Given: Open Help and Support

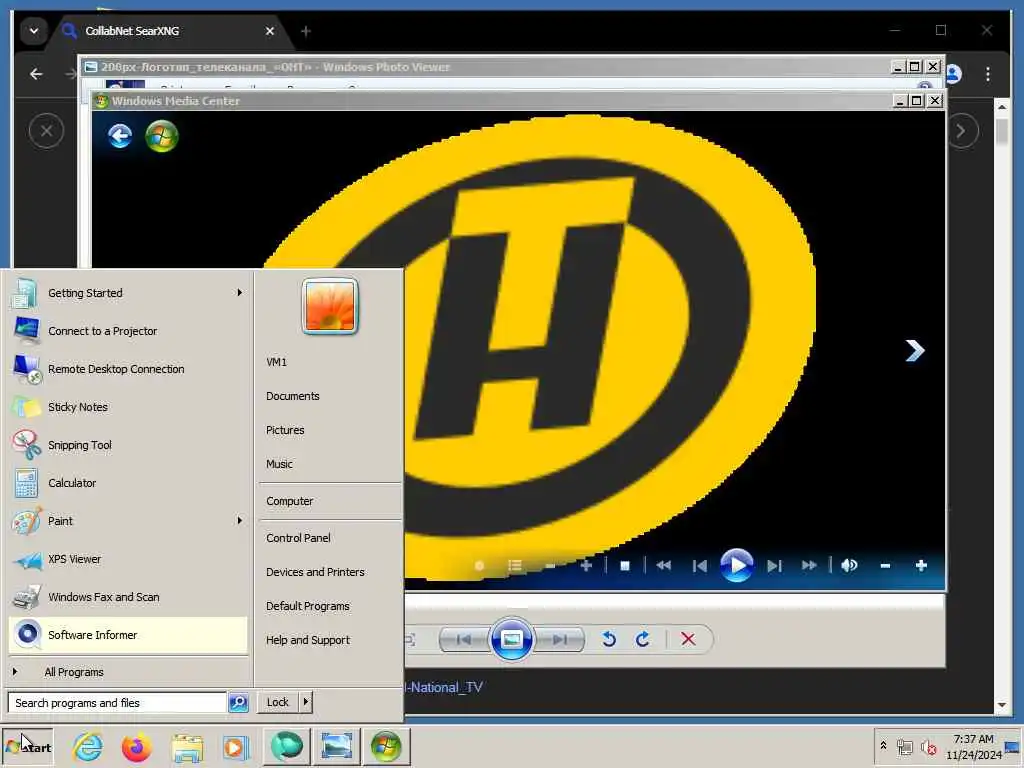Looking at the screenshot, I should [330, 639].
